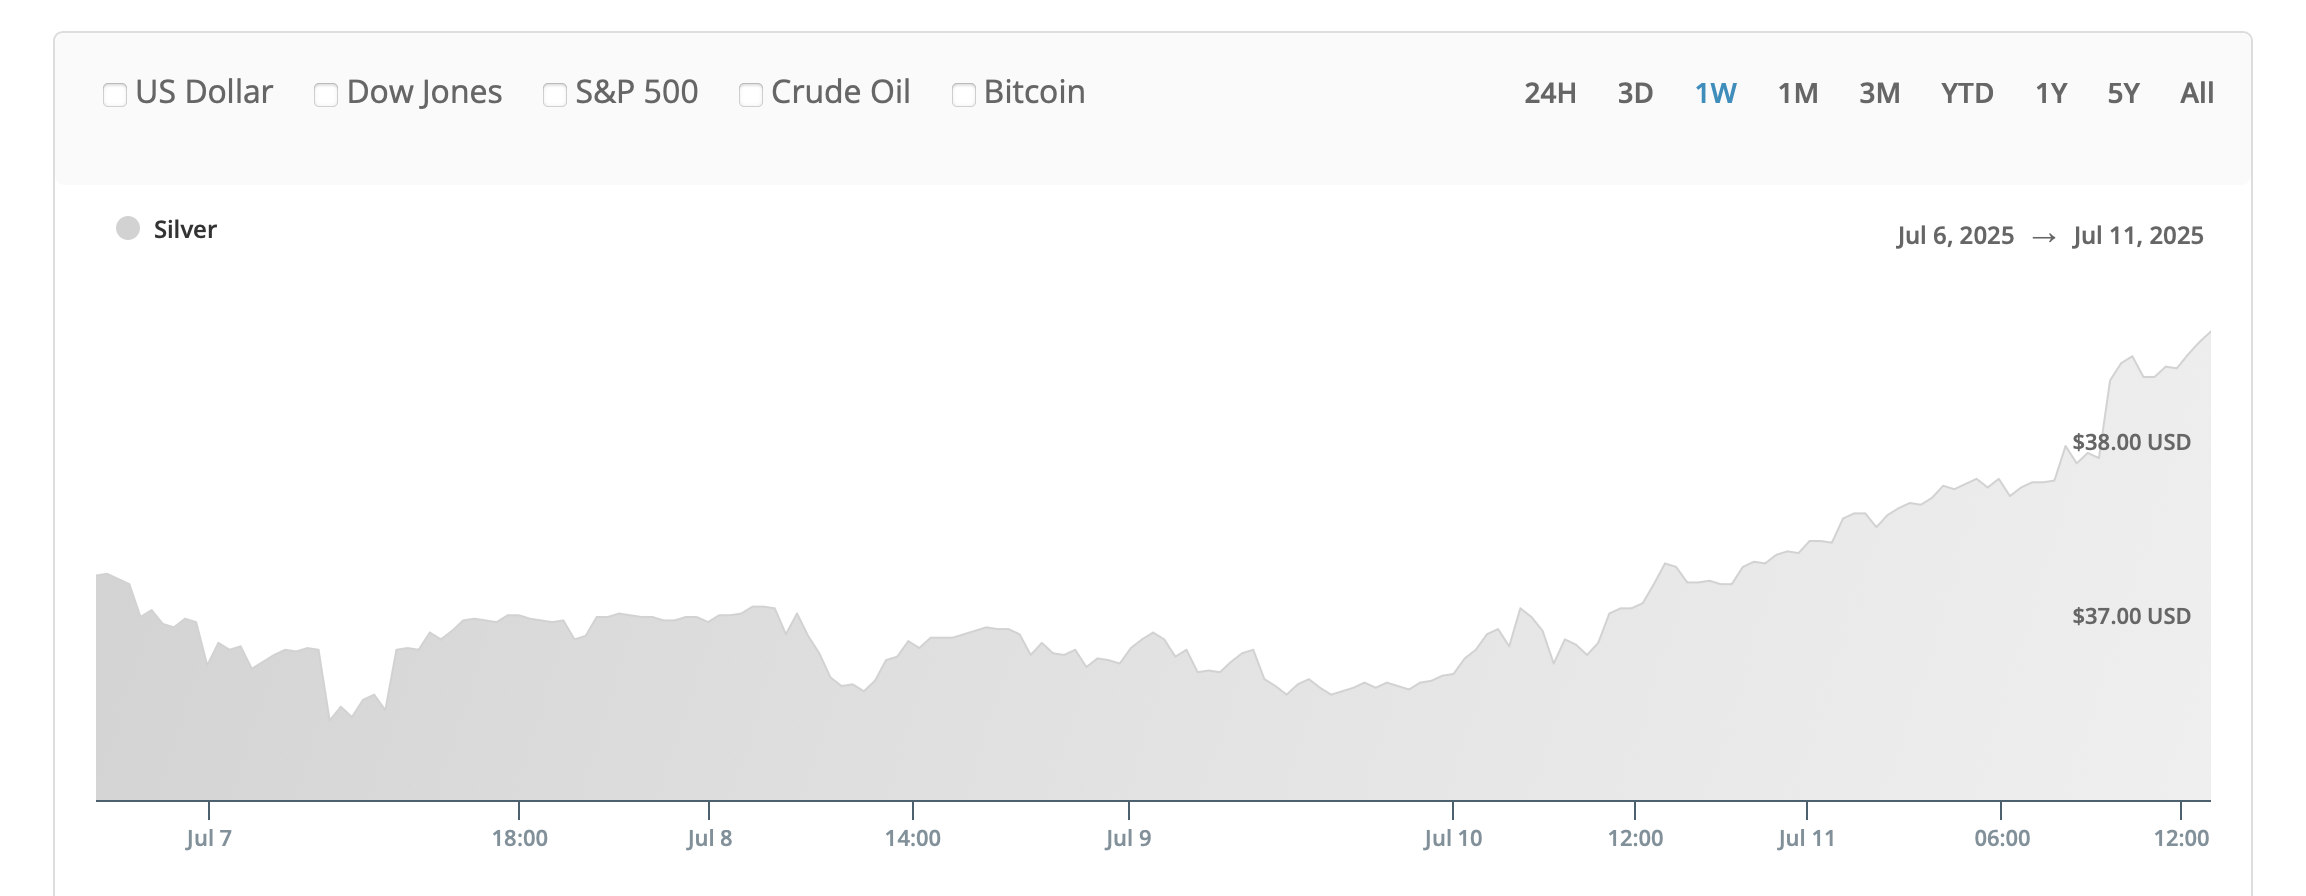Show All historical data

click(x=2197, y=93)
